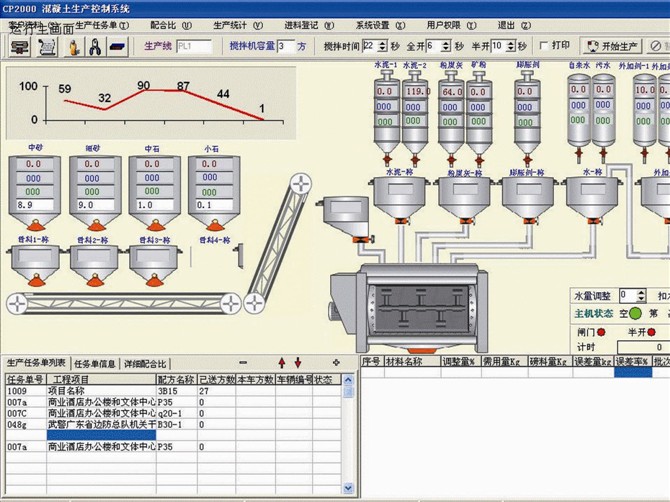Click the 任务单号 column header
The width and height of the screenshot is (670, 502).
[26, 379]
